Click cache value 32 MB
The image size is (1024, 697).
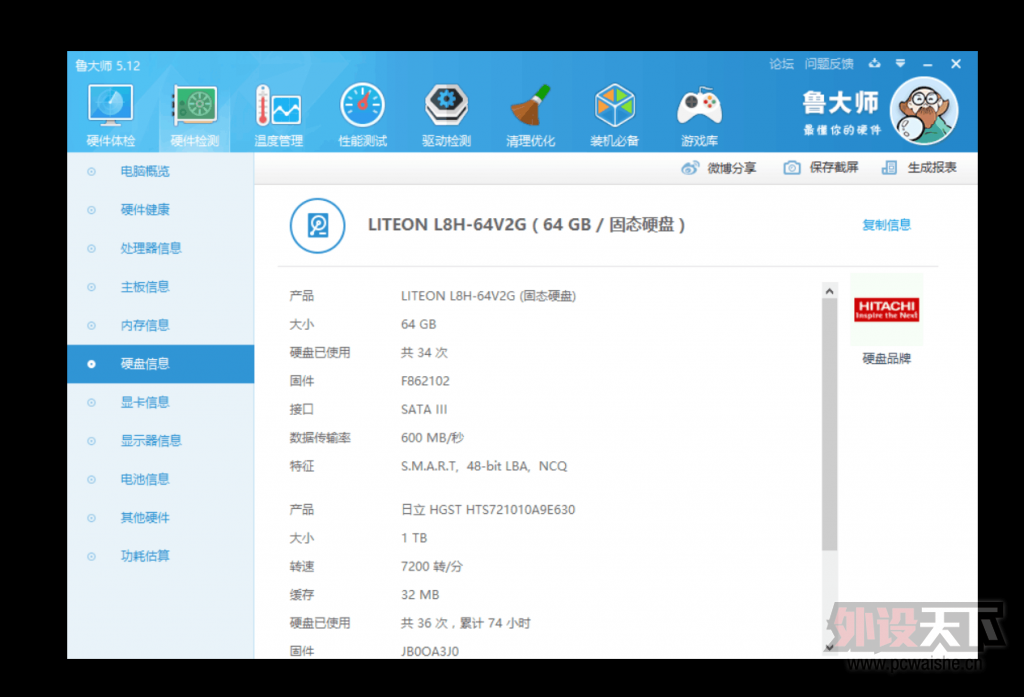click(420, 594)
